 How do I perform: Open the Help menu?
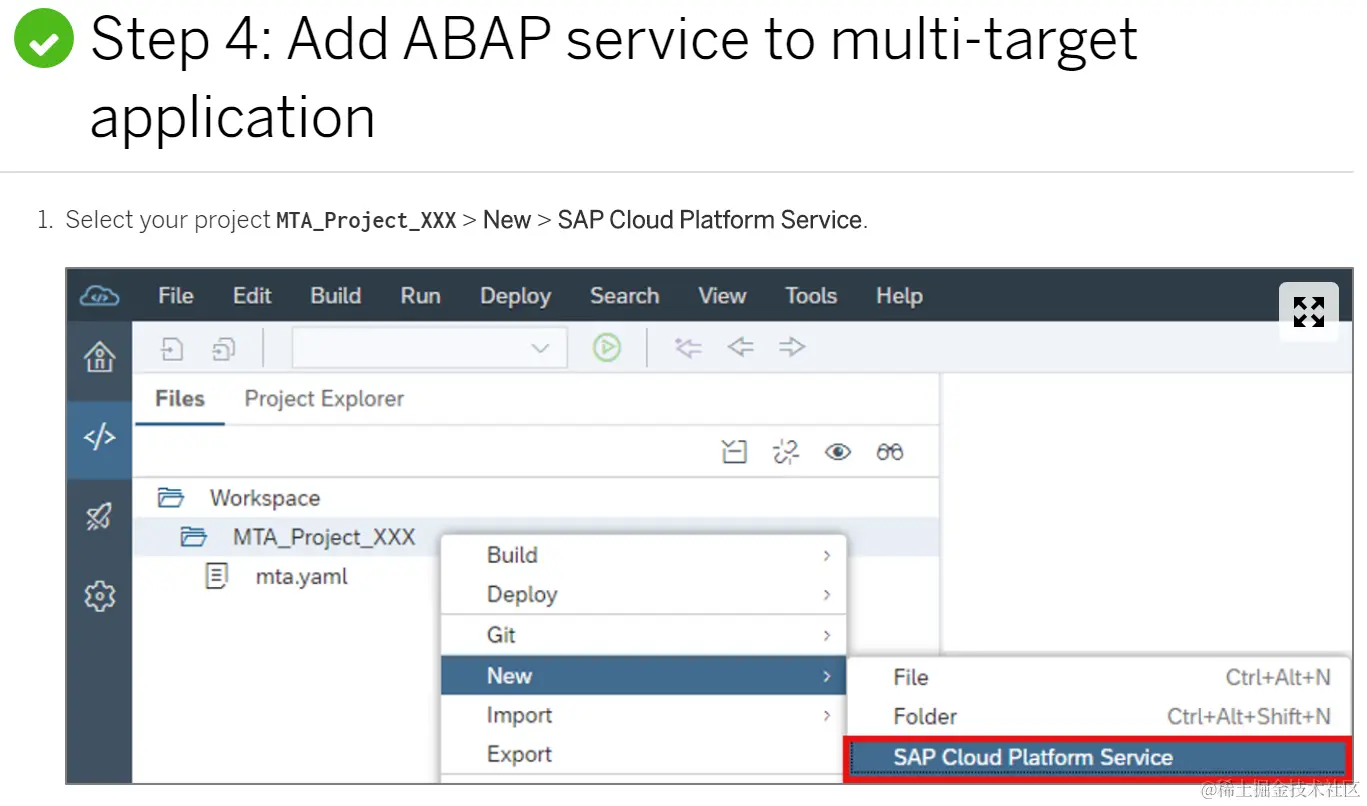[x=899, y=296]
